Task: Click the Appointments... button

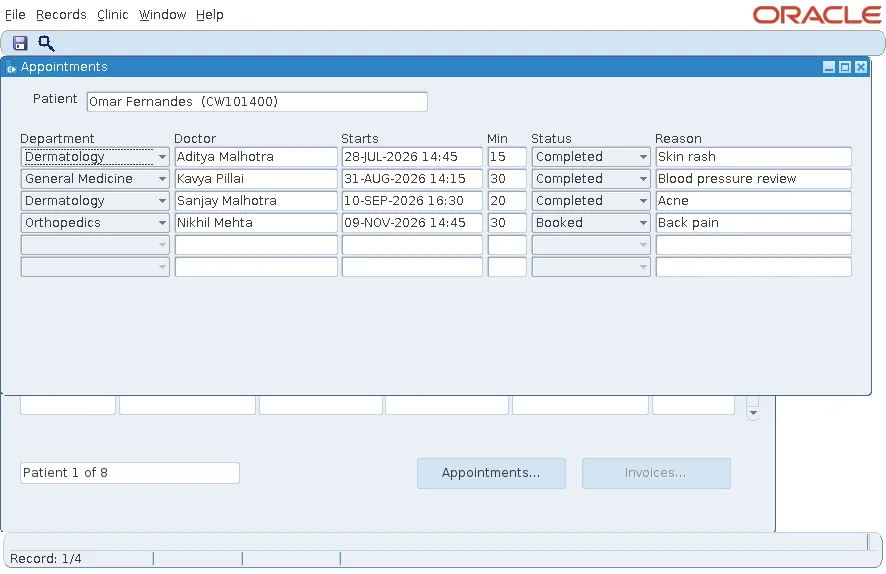Action: (x=491, y=473)
